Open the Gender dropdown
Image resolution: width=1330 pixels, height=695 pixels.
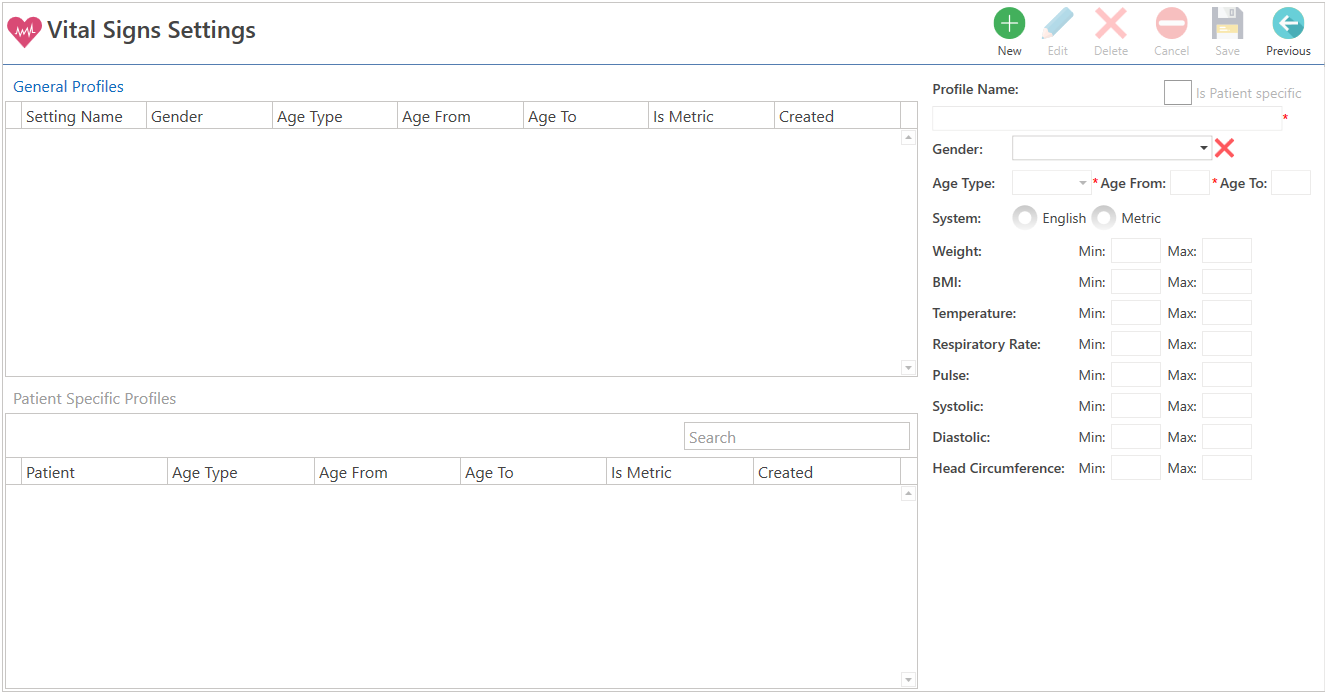pos(1112,148)
